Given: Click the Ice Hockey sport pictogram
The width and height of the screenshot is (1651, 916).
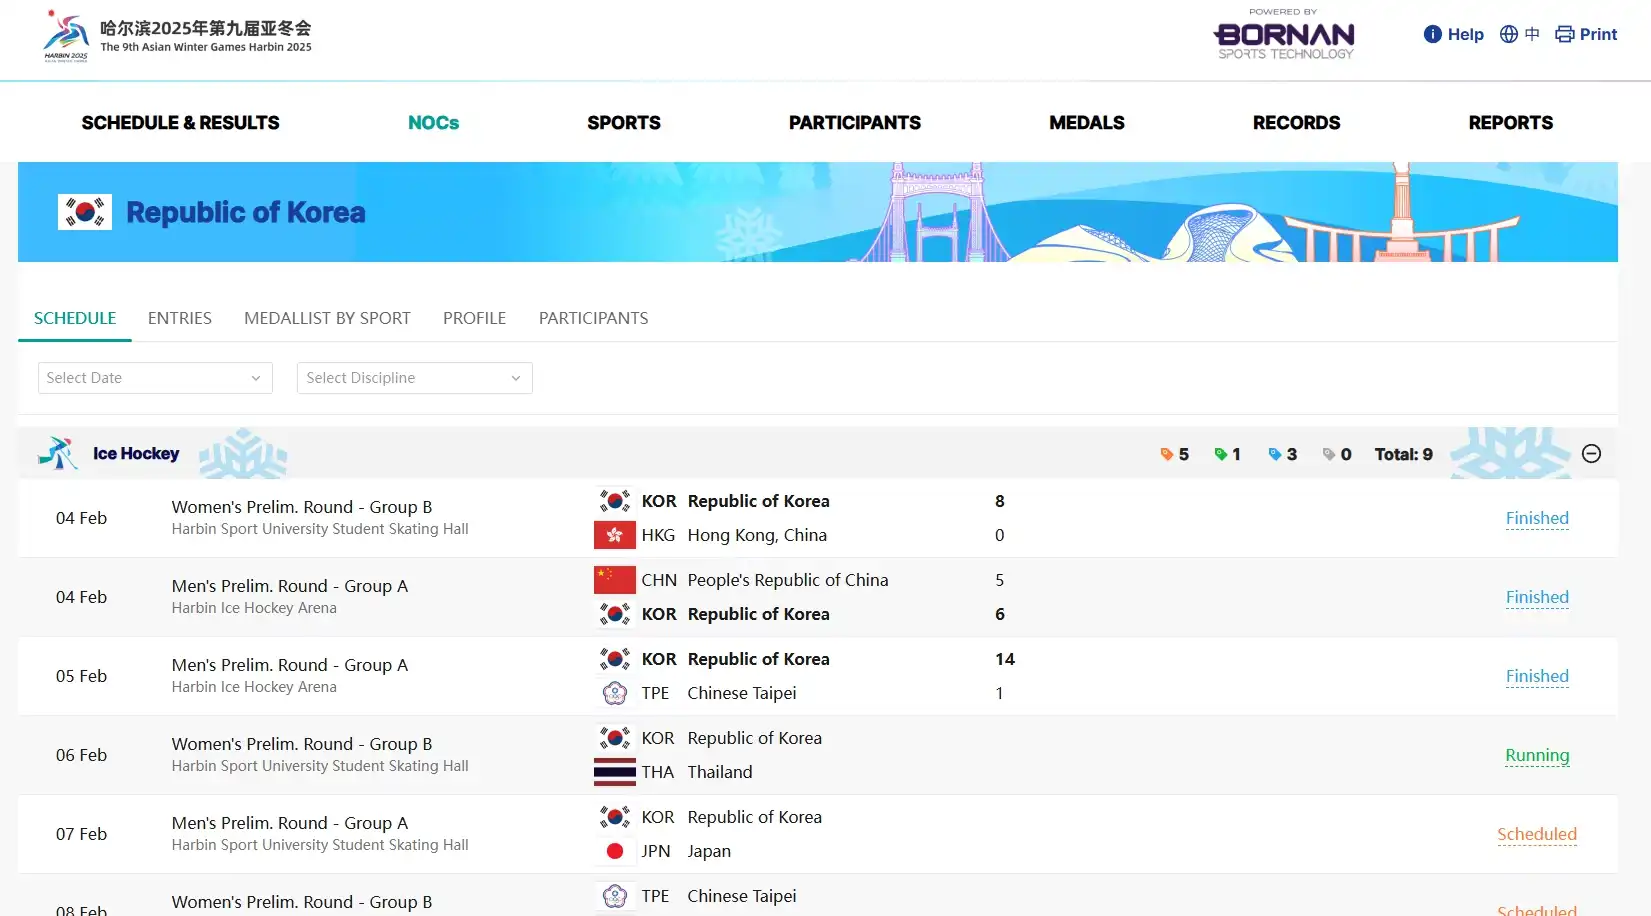Looking at the screenshot, I should pyautogui.click(x=58, y=453).
